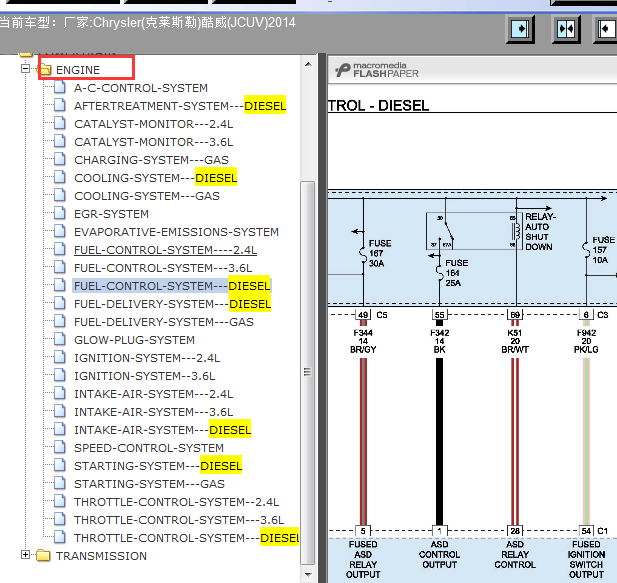This screenshot has width=617, height=583.
Task: Click the tree scrollbar up arrow
Action: point(308,64)
